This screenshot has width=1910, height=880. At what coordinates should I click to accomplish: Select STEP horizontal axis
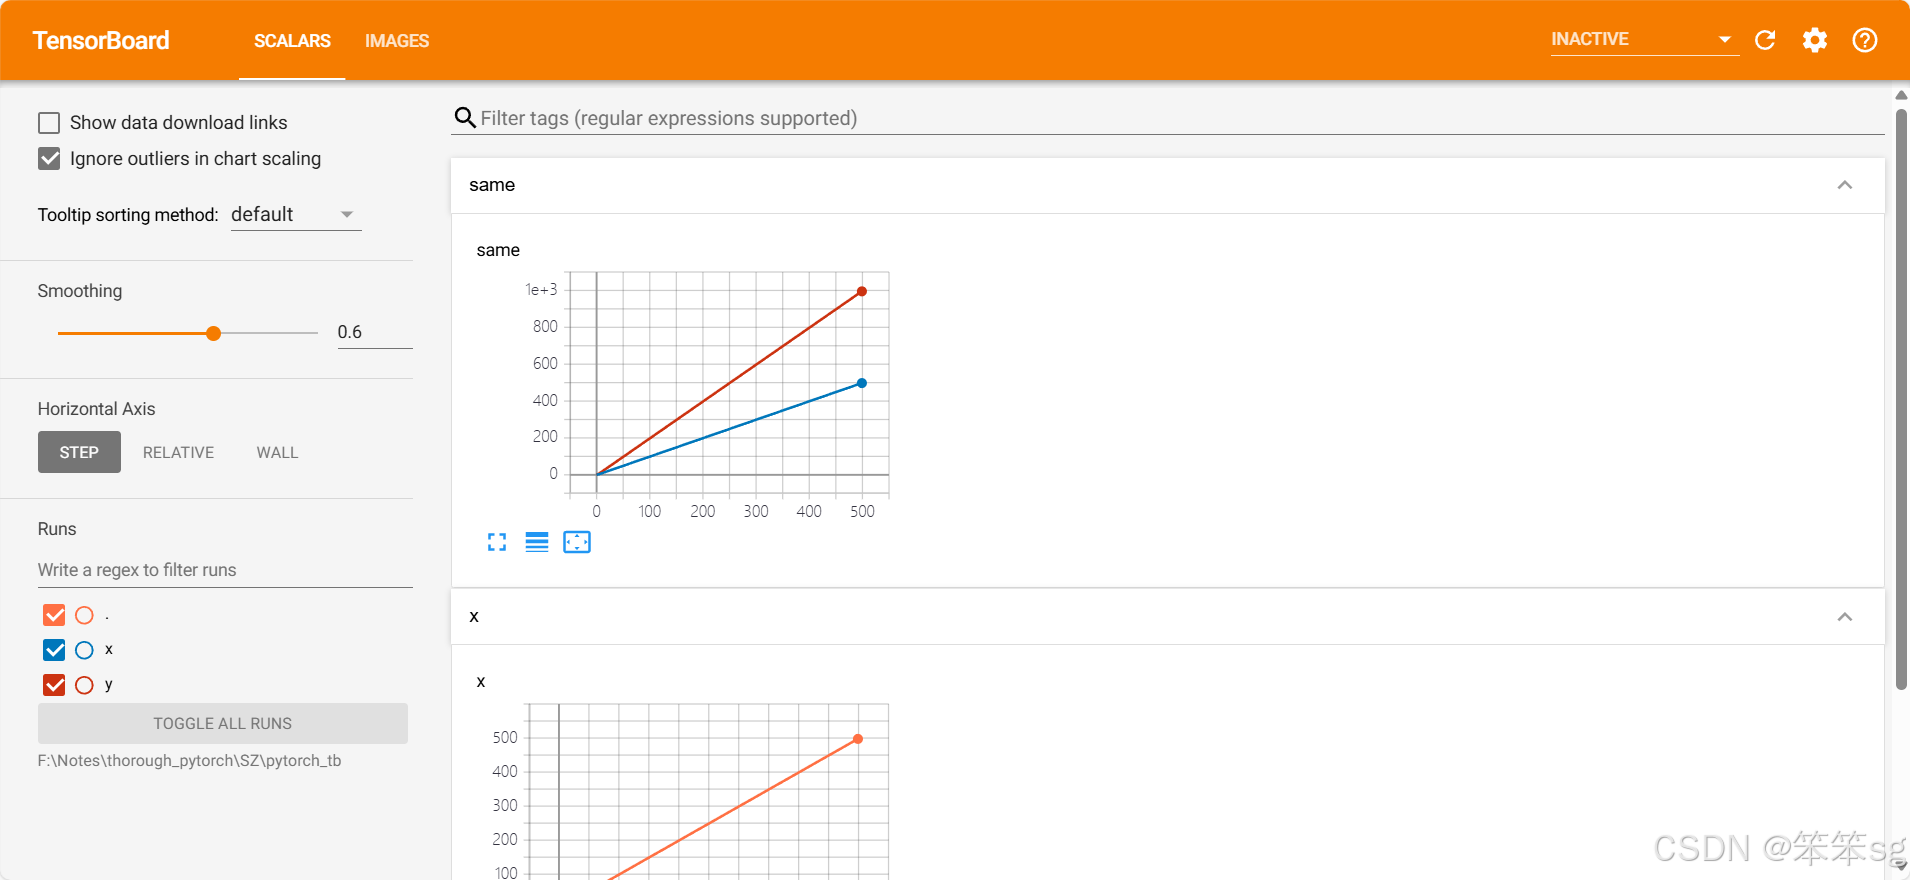point(79,452)
